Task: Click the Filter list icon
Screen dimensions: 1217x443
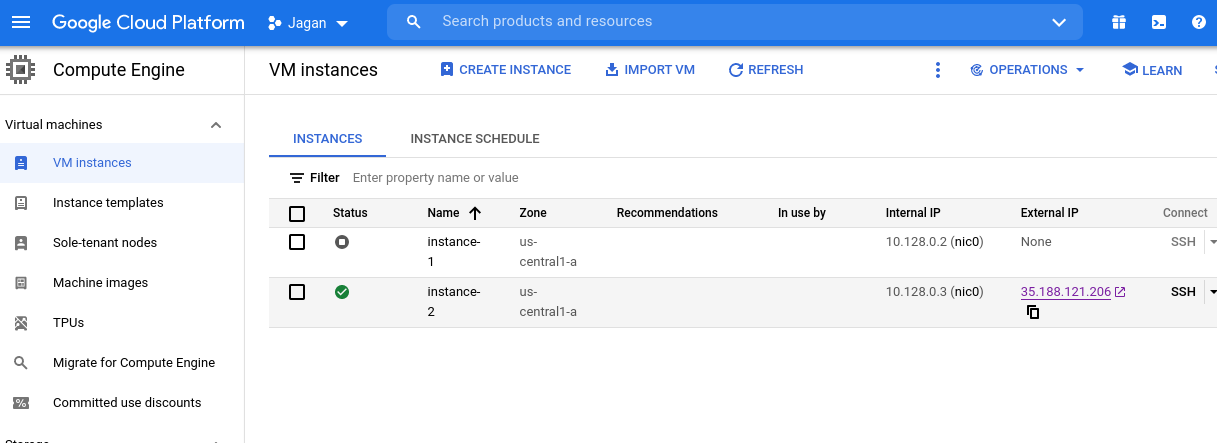Action: point(297,178)
